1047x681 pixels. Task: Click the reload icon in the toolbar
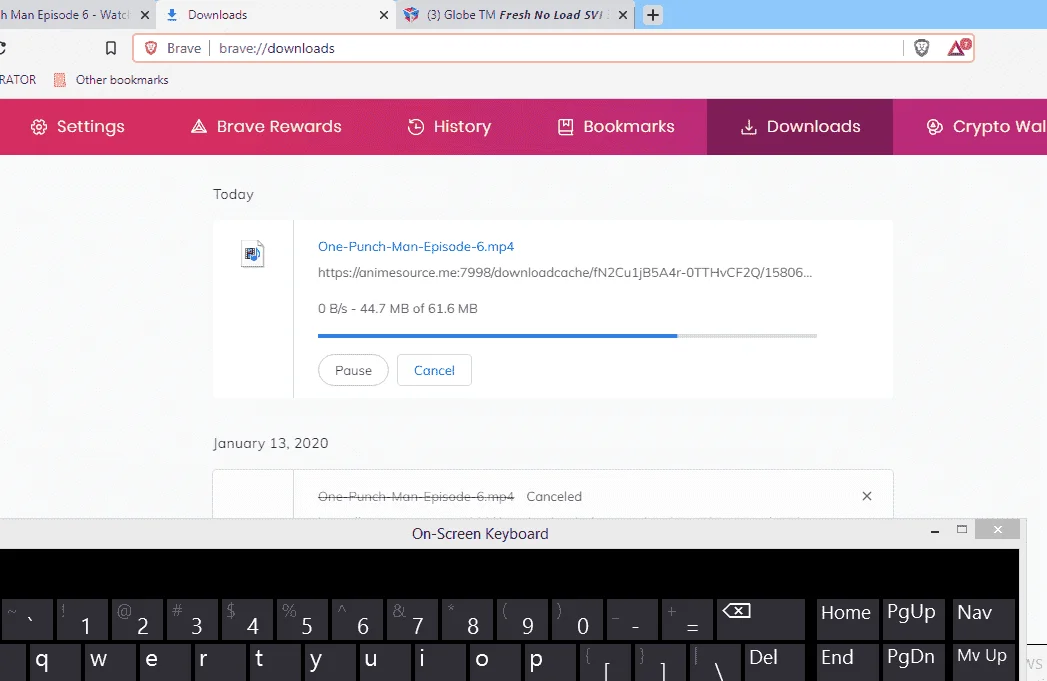2,48
